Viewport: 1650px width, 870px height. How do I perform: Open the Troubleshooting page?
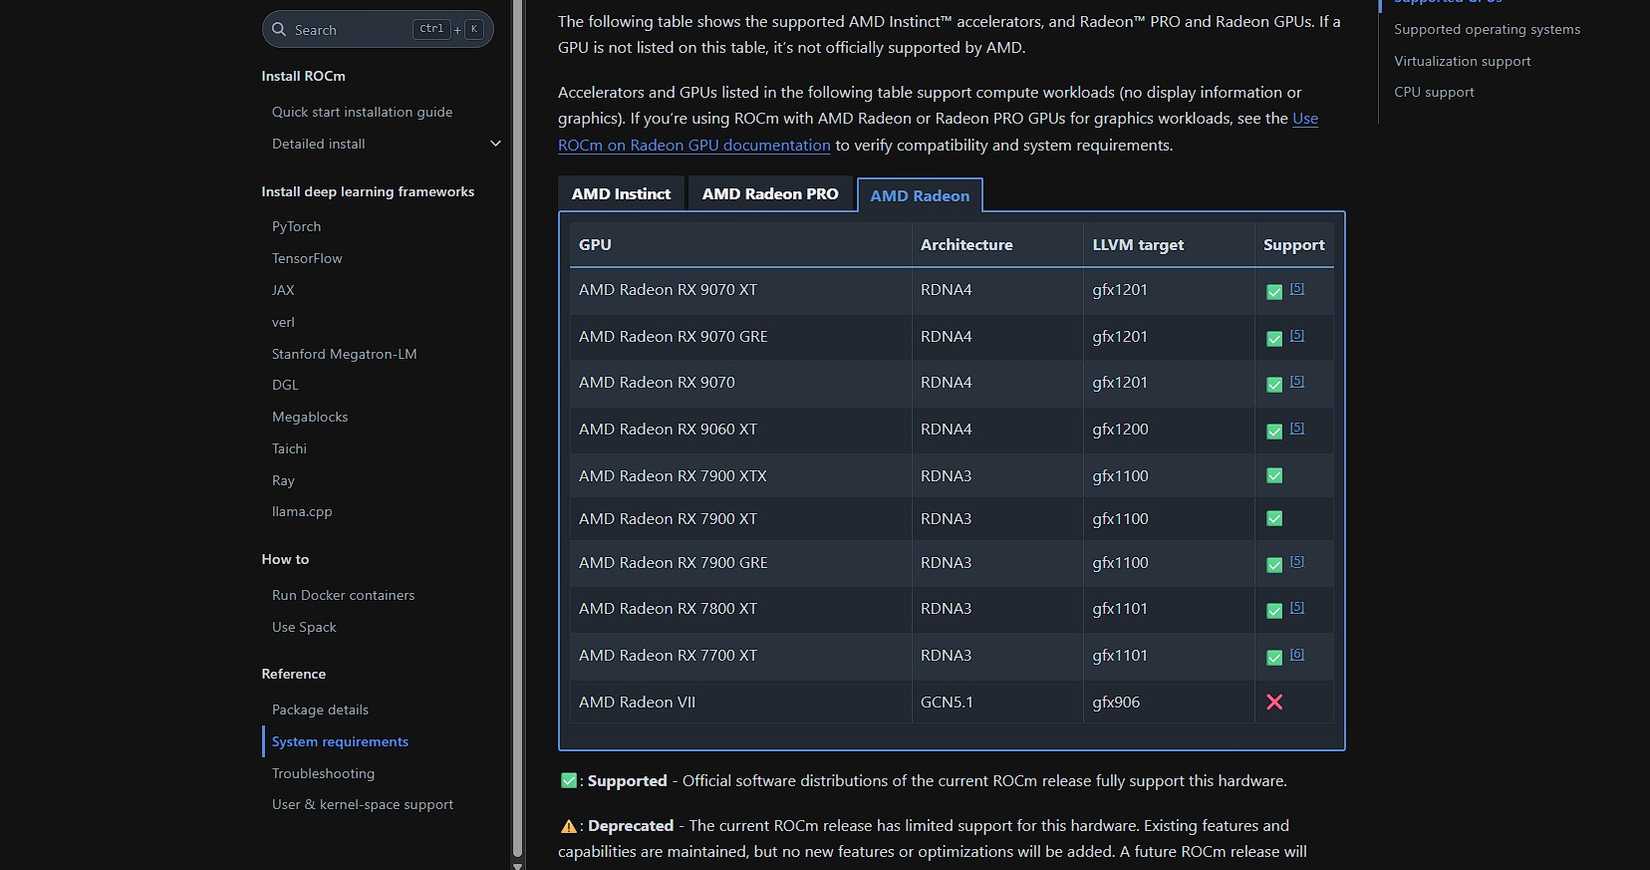(323, 774)
